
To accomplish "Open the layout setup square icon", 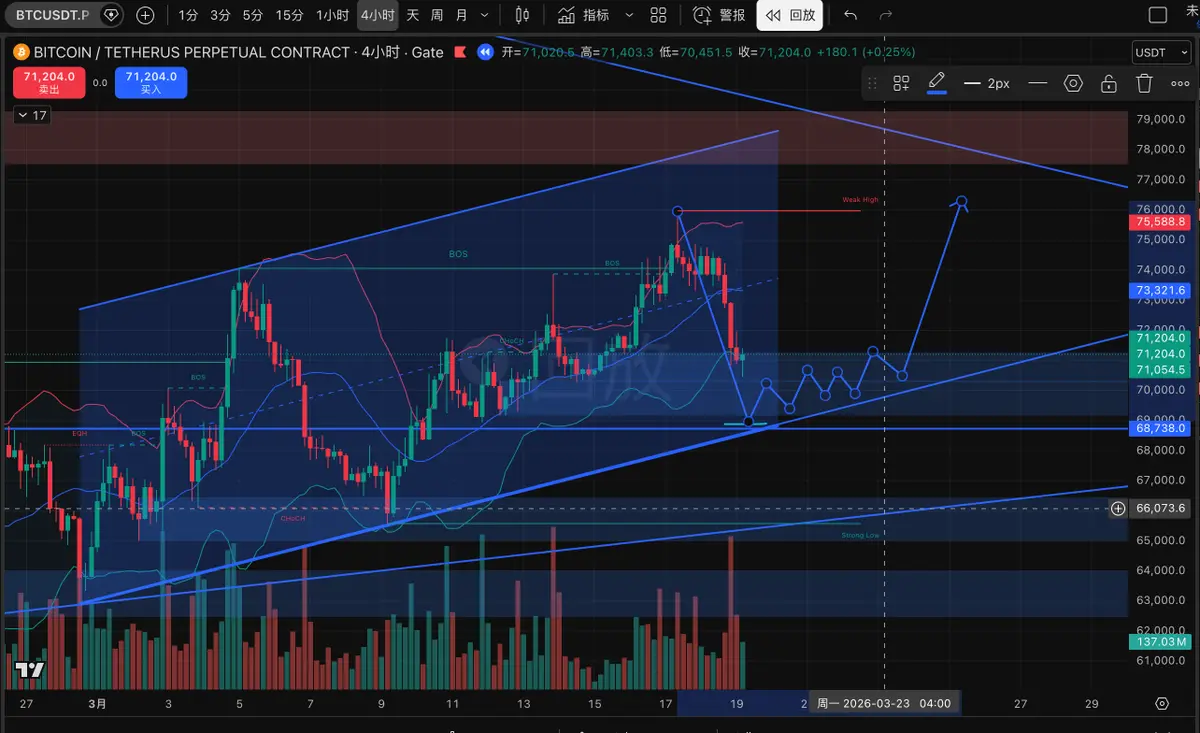I will (x=1158, y=15).
